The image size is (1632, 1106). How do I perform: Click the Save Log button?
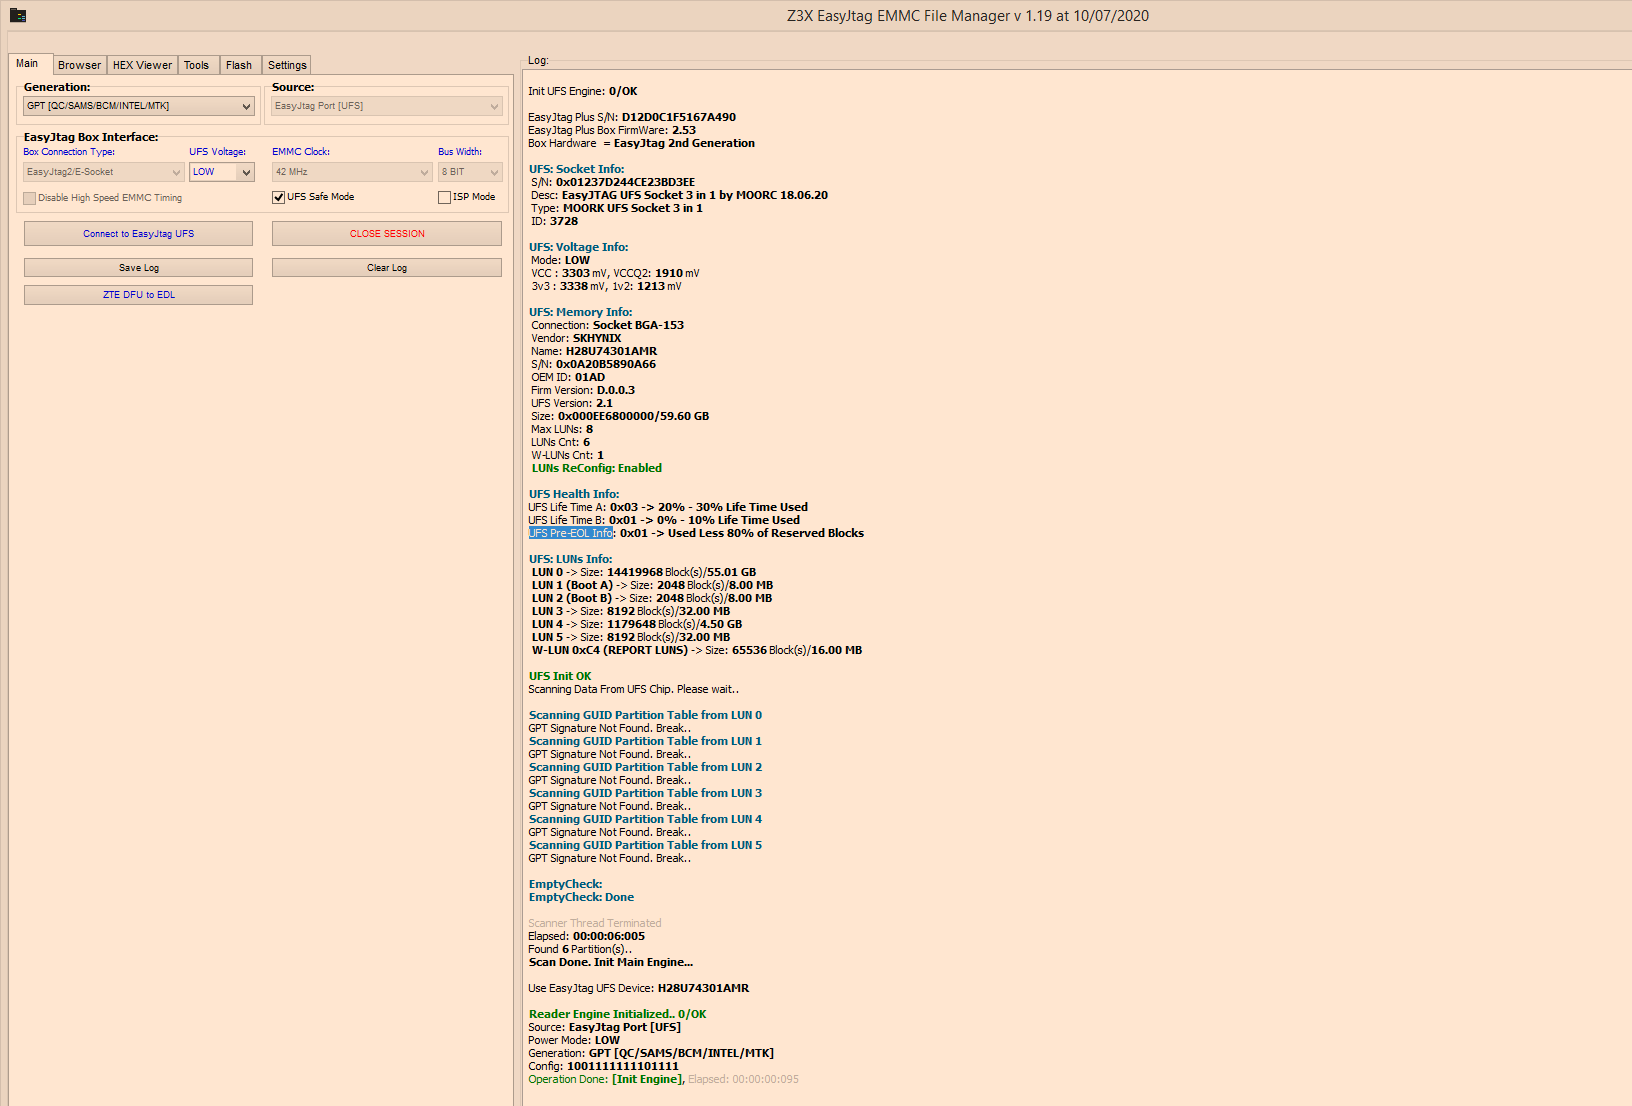(x=138, y=268)
